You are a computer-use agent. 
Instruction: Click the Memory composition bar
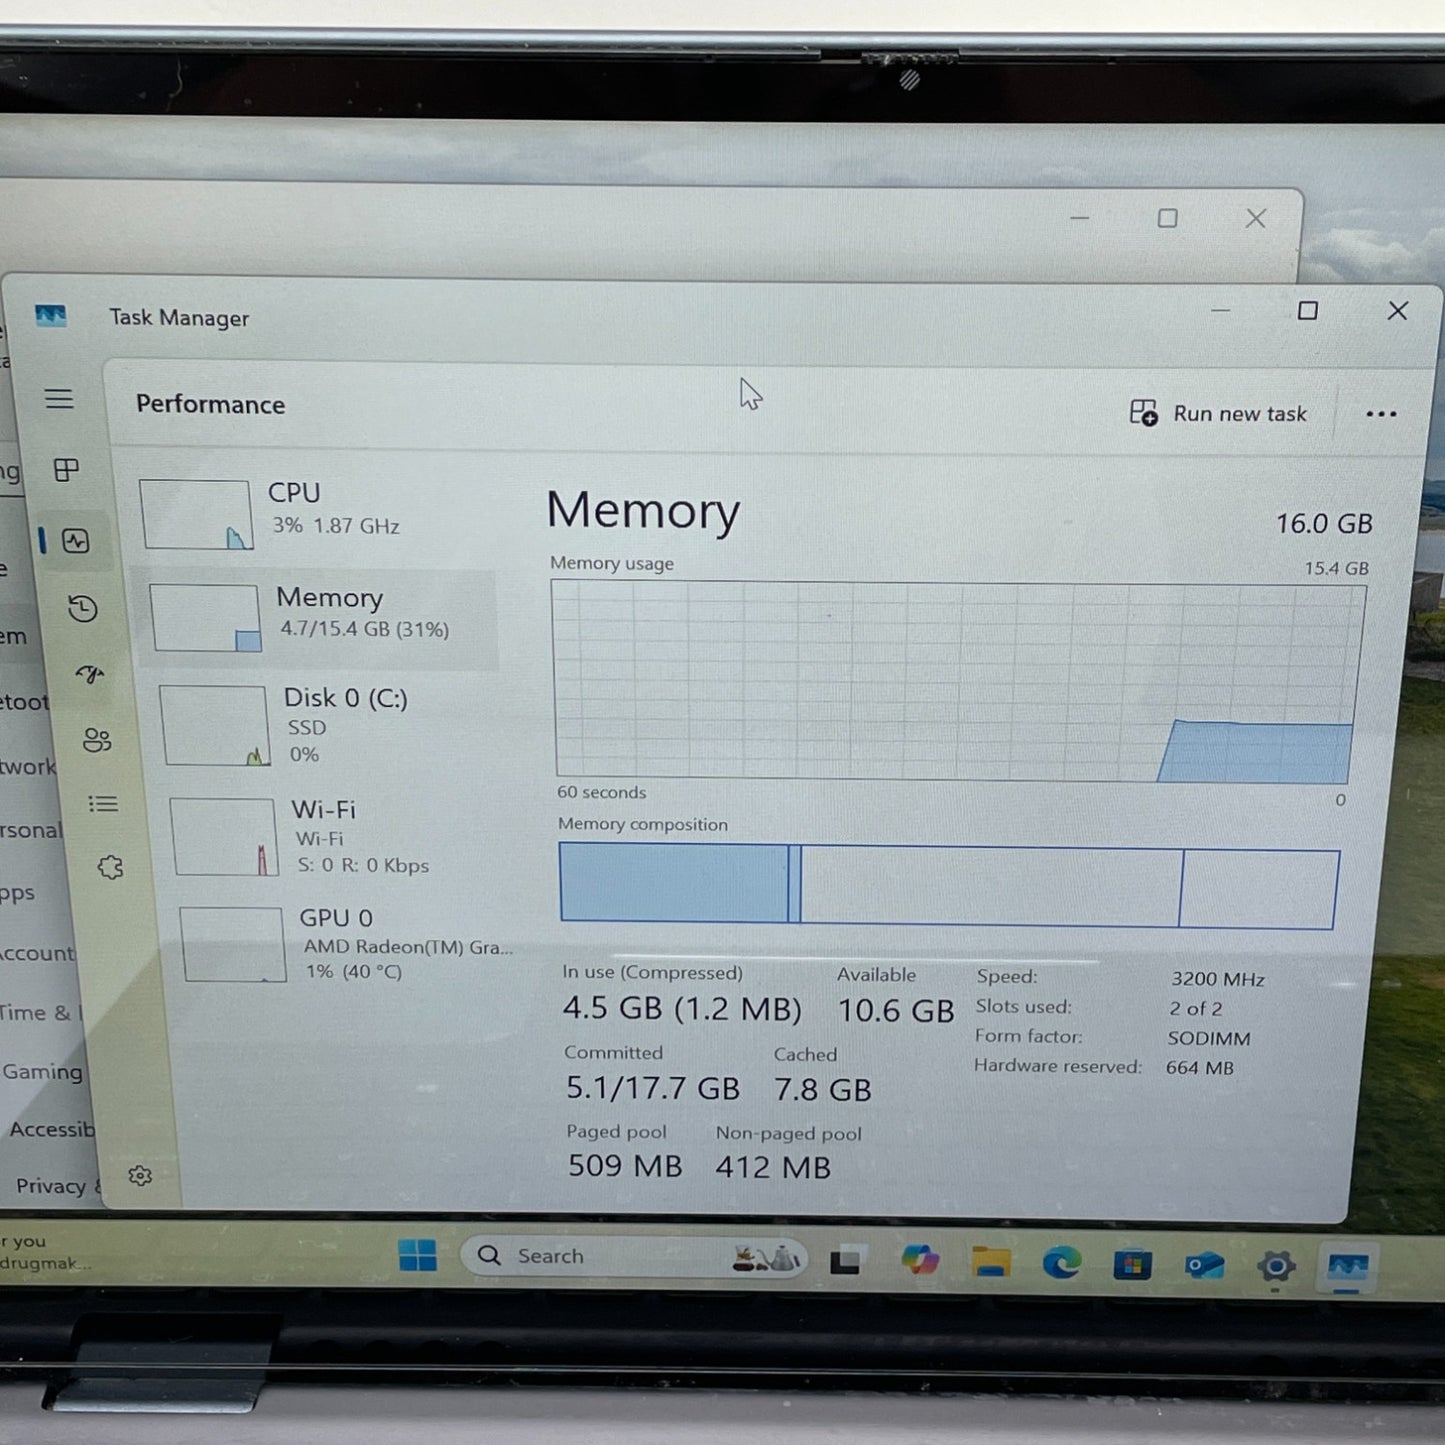948,885
